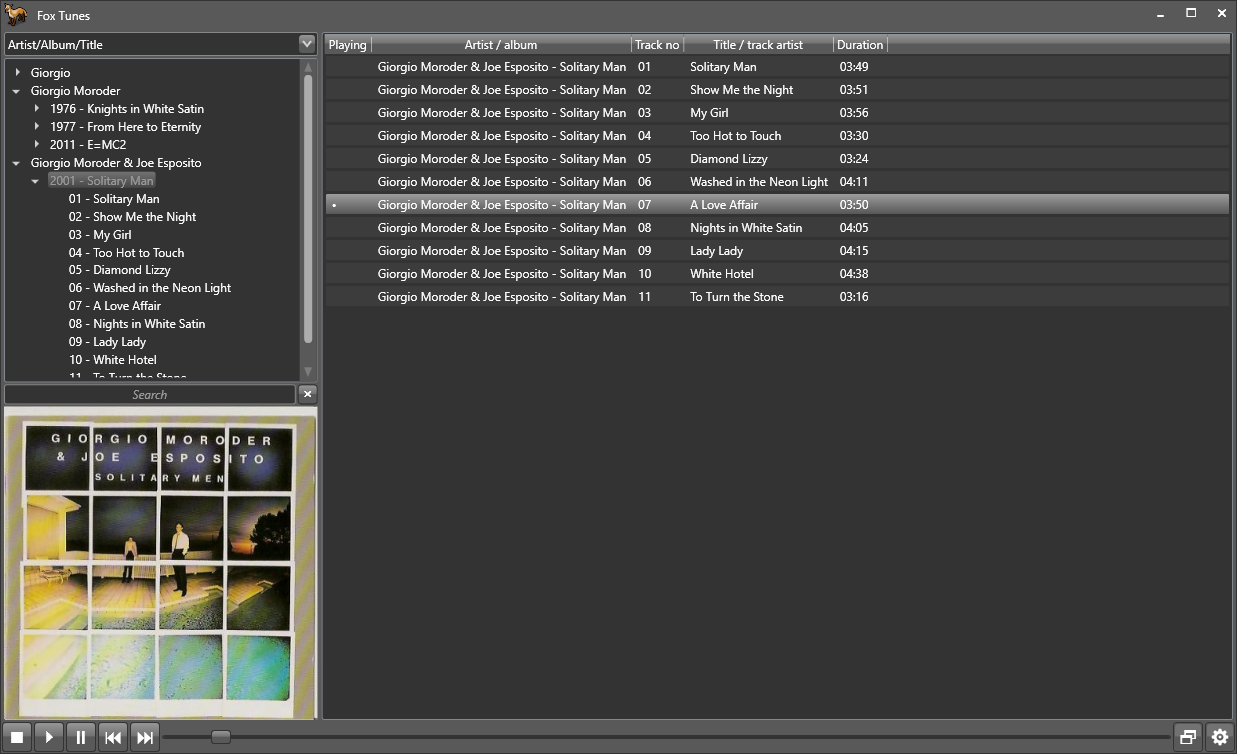Select White Hotel row in playlist
This screenshot has width=1237, height=754.
click(x=721, y=274)
